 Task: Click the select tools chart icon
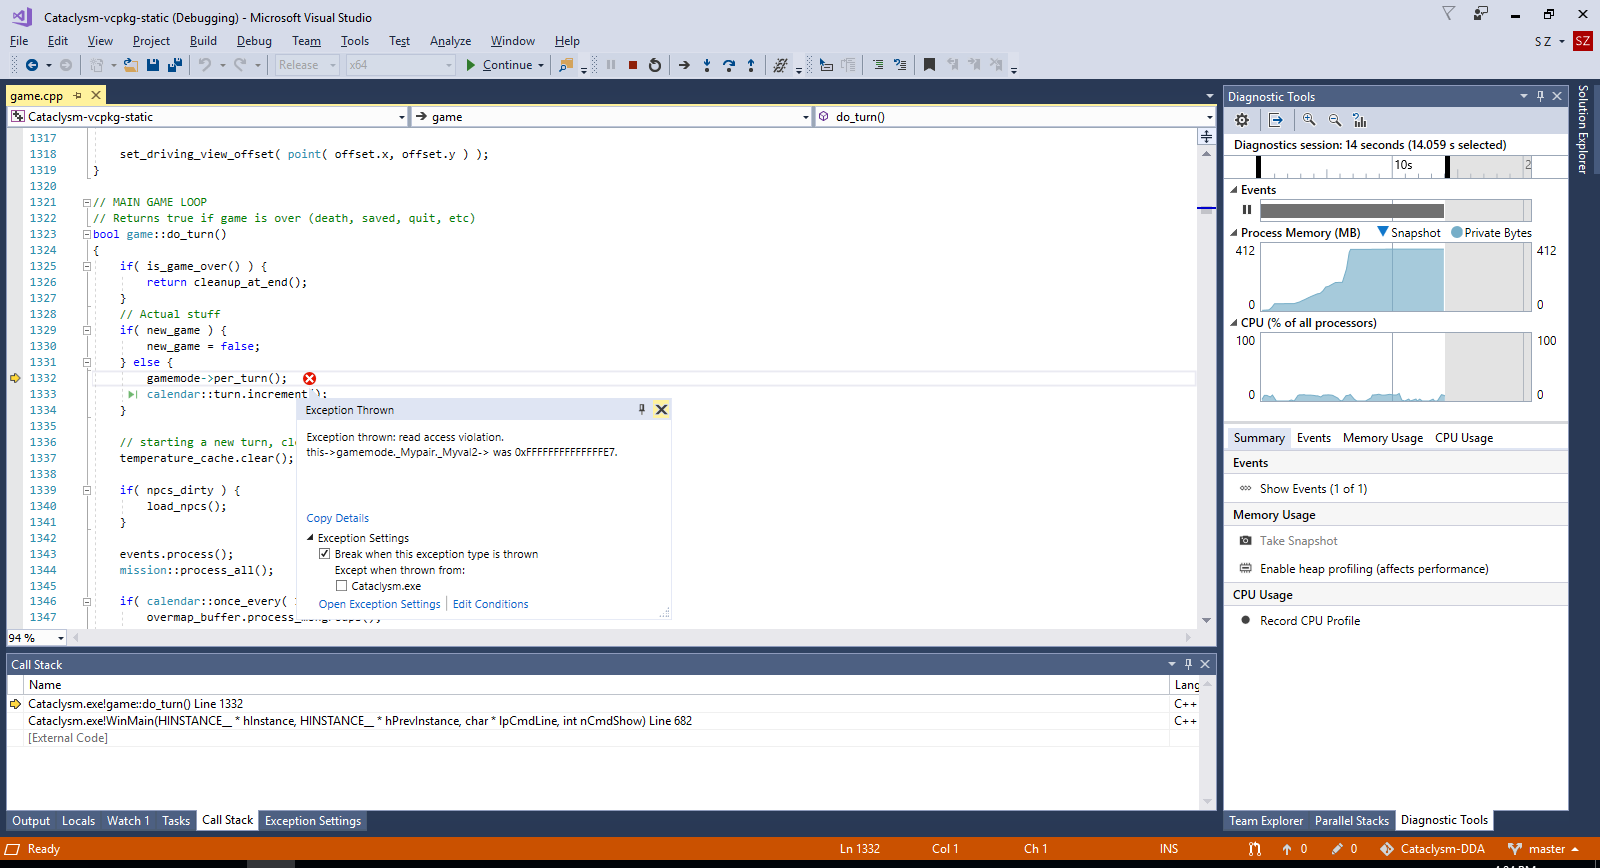[1360, 120]
